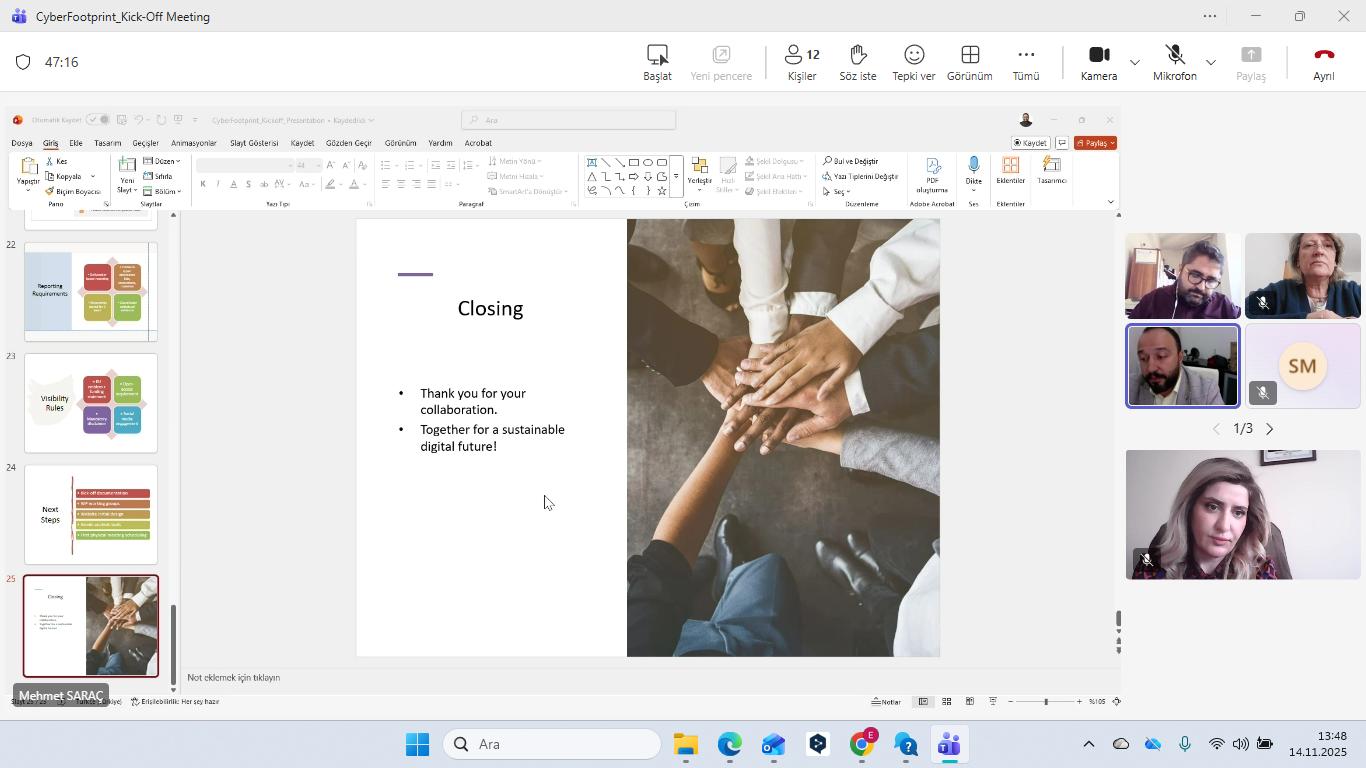Open the Seç dropdown menu
The image size is (1366, 768).
point(840,190)
